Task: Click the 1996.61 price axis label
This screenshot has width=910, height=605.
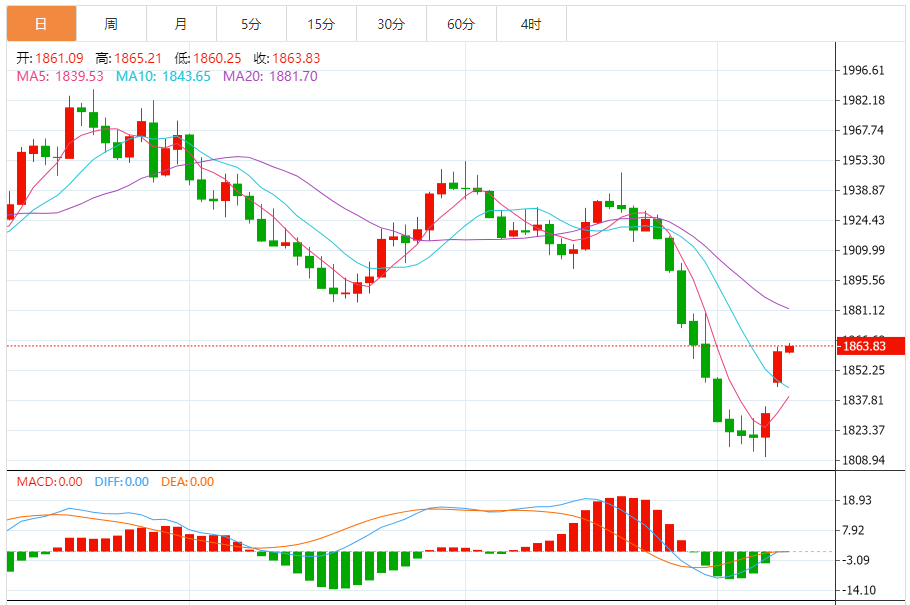Action: [864, 70]
